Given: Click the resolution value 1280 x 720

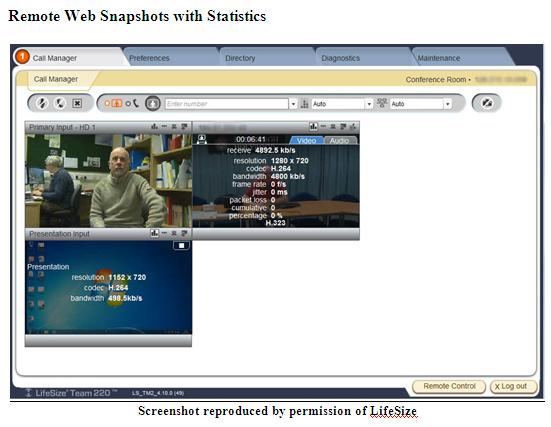Looking at the screenshot, I should (x=290, y=161).
